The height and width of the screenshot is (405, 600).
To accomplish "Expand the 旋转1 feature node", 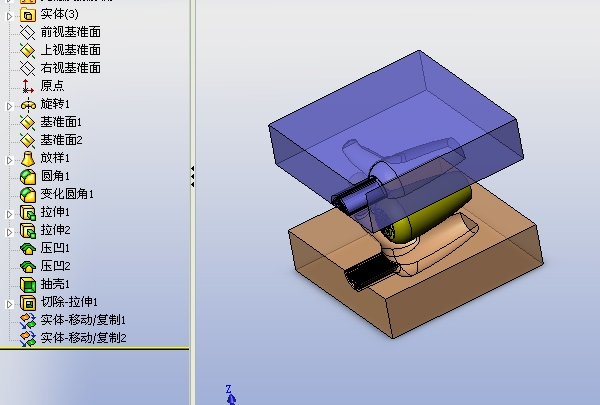I will pos(9,106).
